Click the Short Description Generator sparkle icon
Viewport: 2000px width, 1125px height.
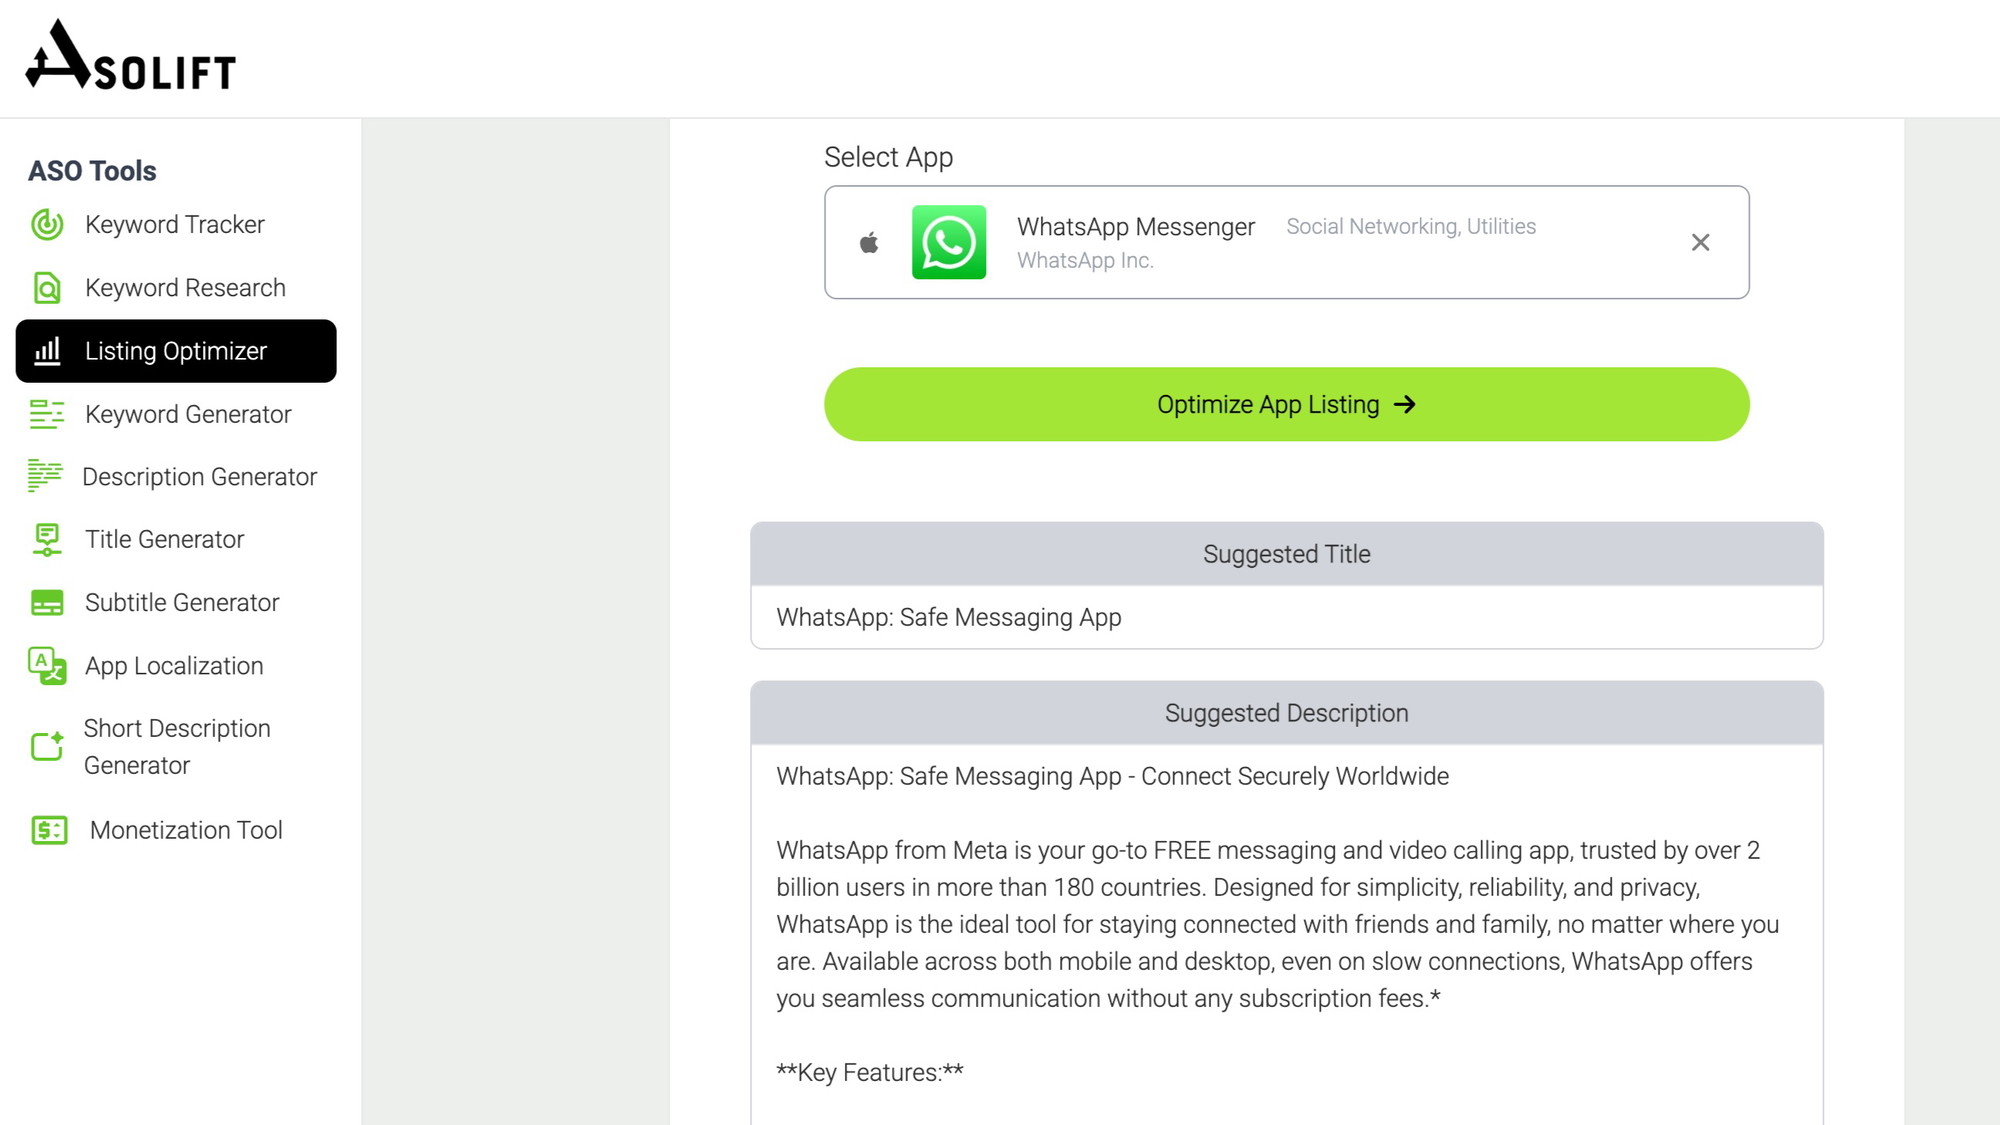pos(47,746)
